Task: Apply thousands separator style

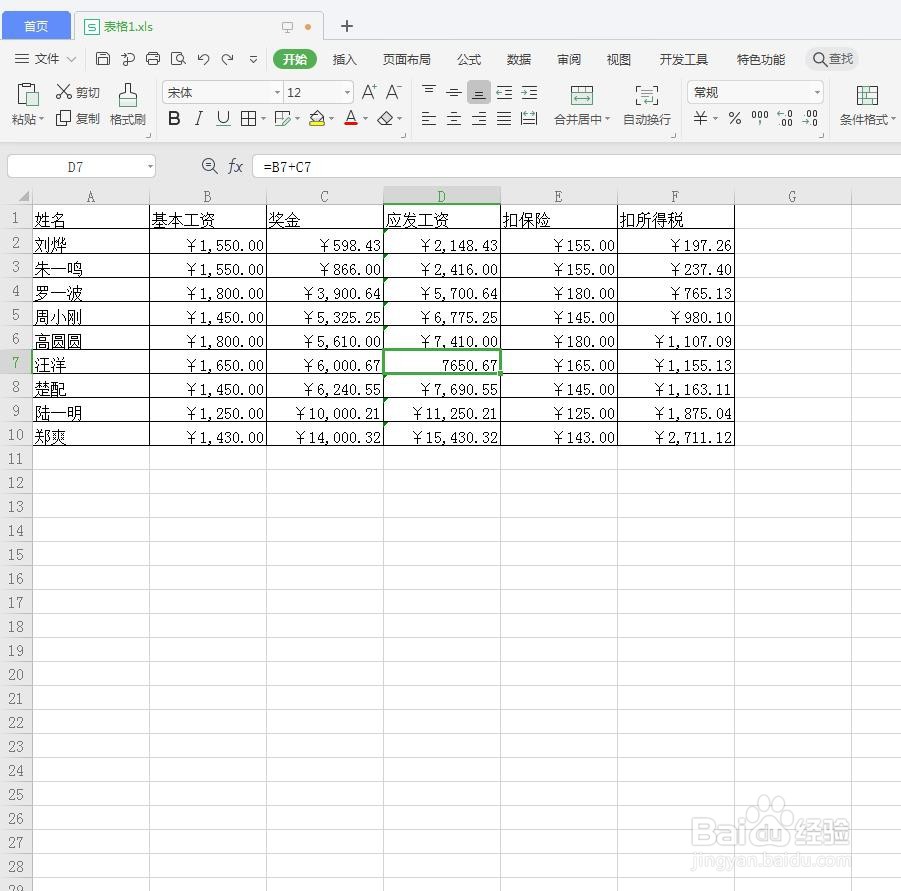Action: pos(760,118)
